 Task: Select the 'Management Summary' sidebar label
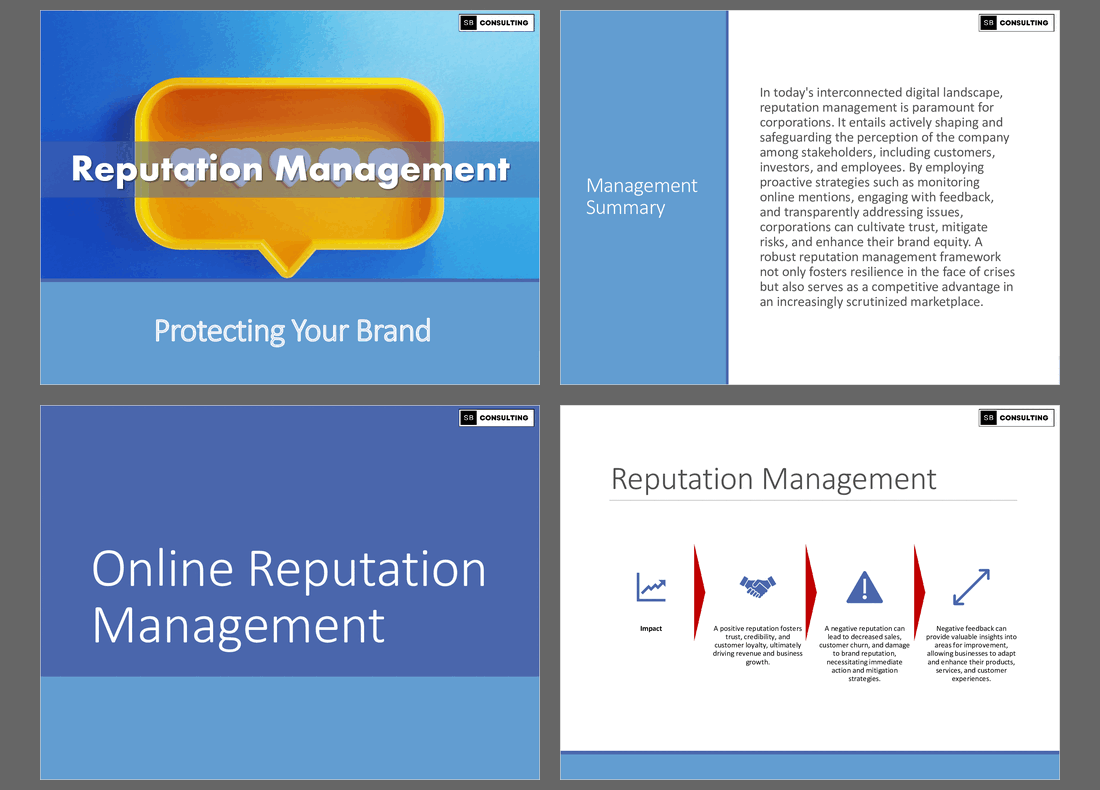coord(642,196)
